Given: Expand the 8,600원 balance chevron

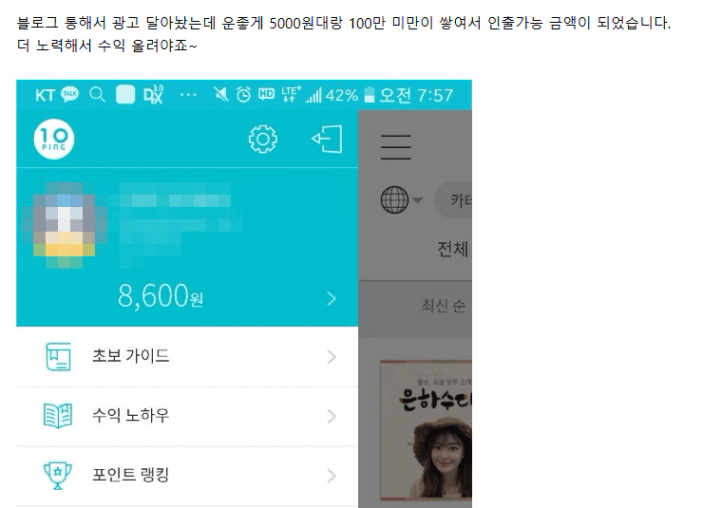Looking at the screenshot, I should 332,299.
